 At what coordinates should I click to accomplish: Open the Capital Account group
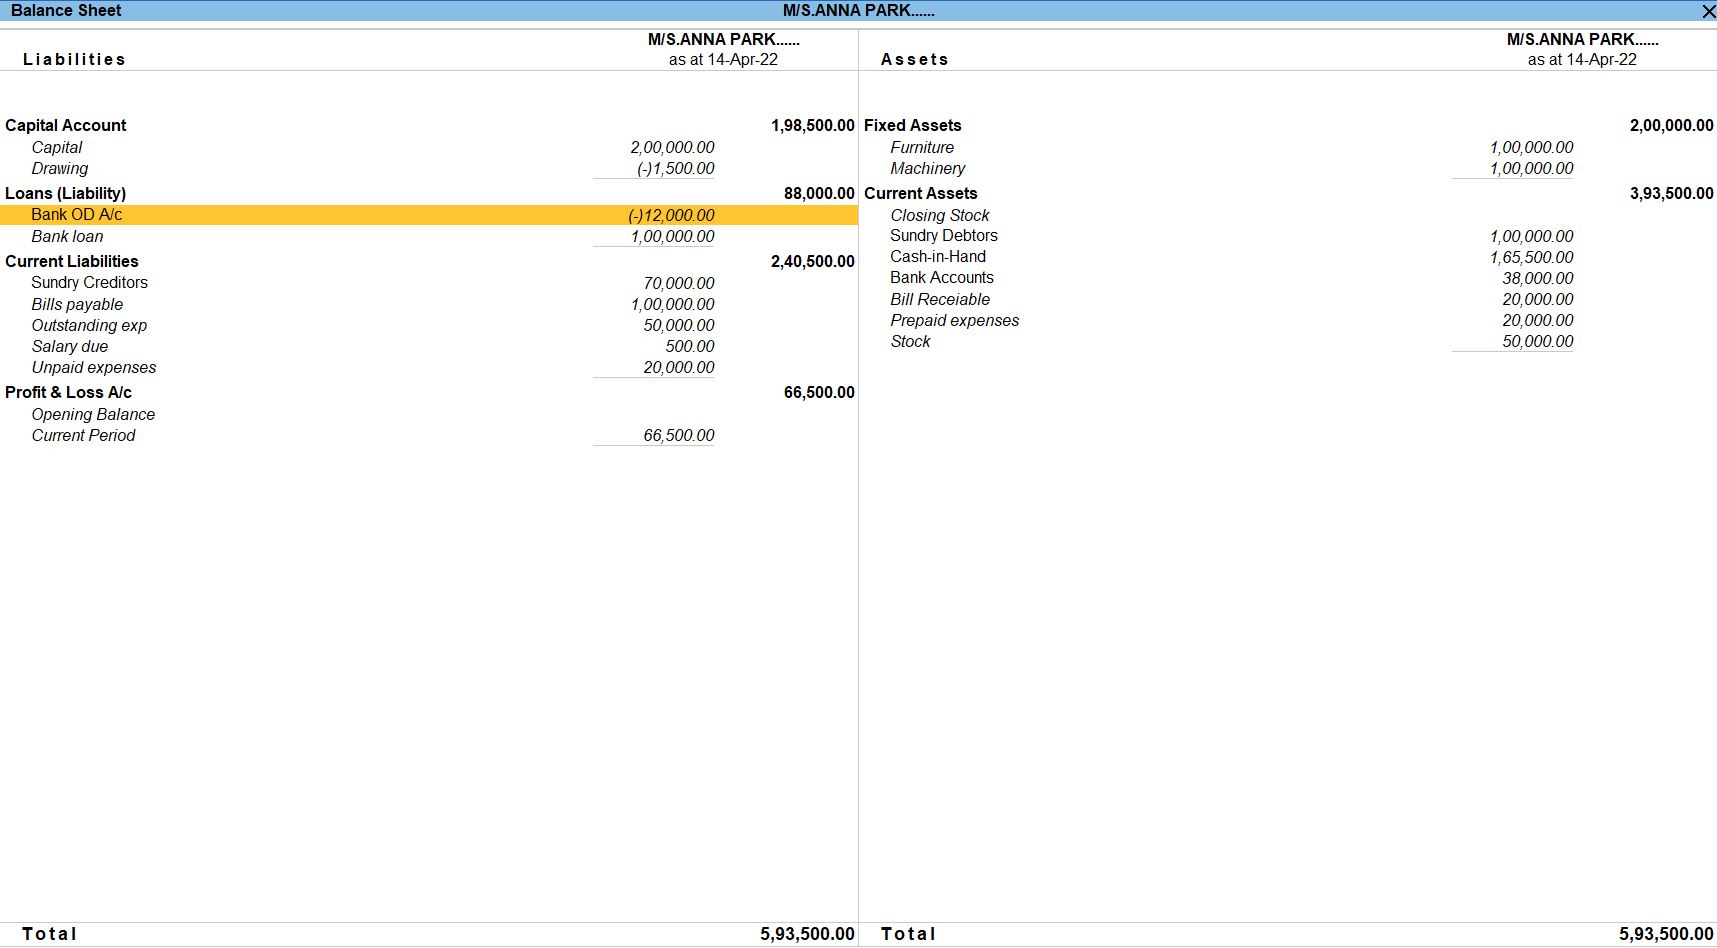pos(65,125)
